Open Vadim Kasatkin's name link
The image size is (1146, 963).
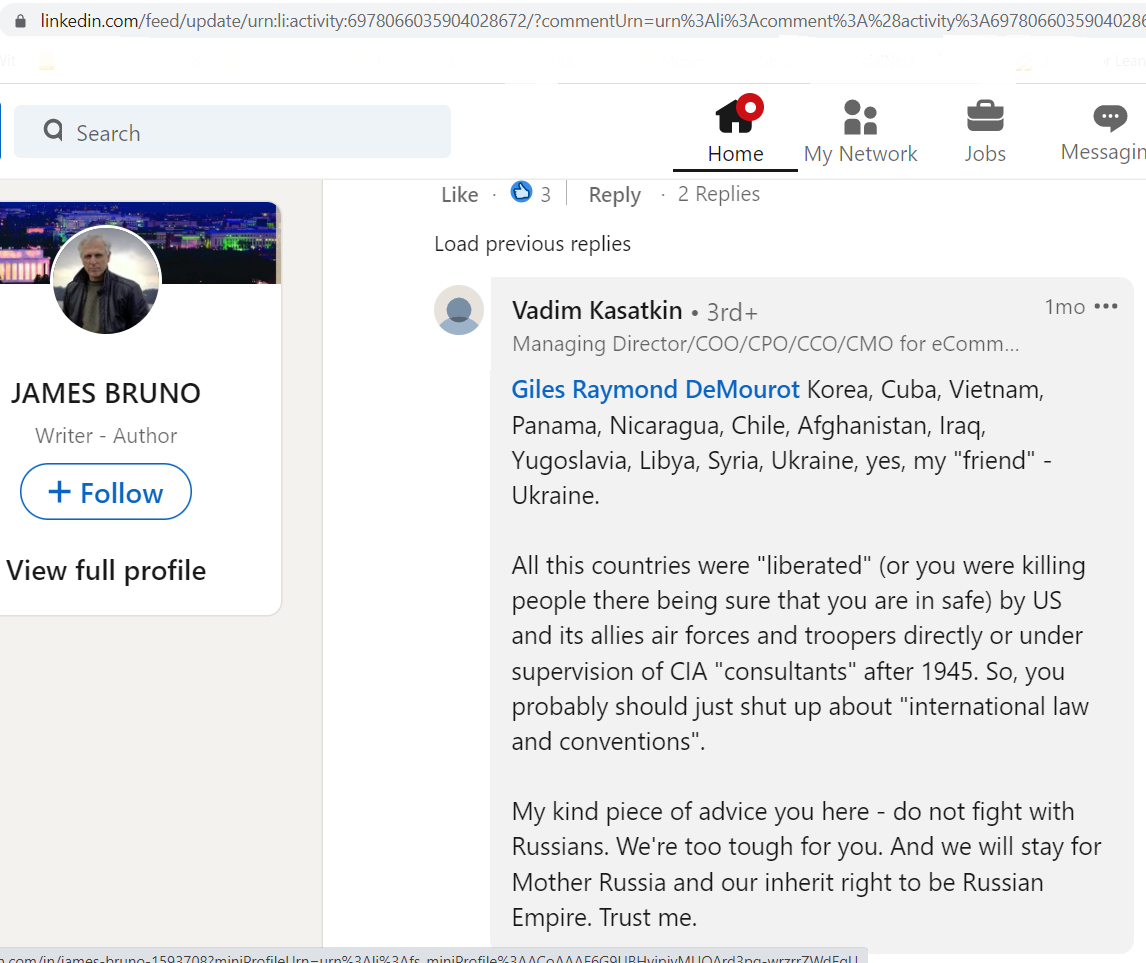click(x=597, y=311)
